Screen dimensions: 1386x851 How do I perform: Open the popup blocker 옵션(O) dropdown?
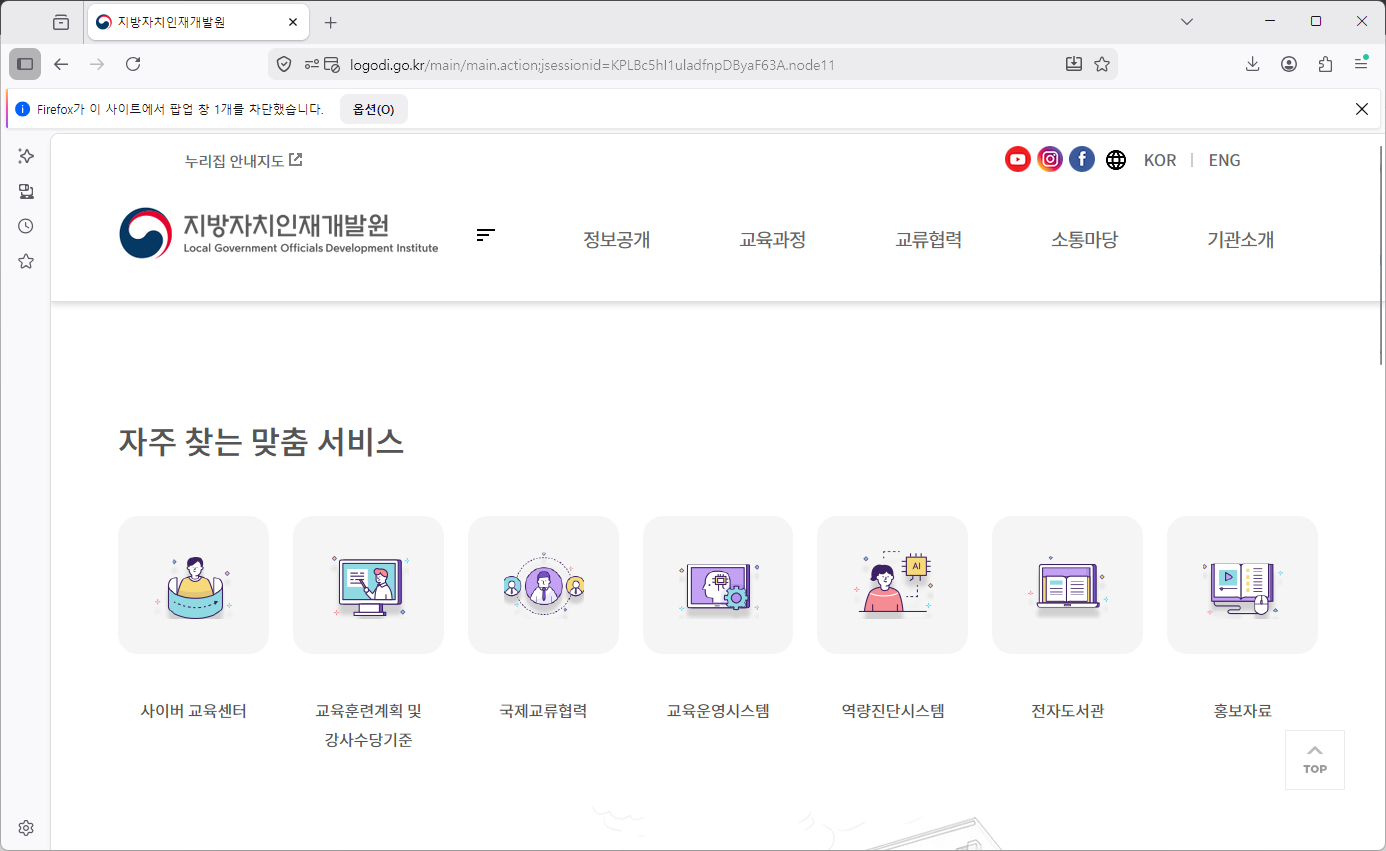374,109
